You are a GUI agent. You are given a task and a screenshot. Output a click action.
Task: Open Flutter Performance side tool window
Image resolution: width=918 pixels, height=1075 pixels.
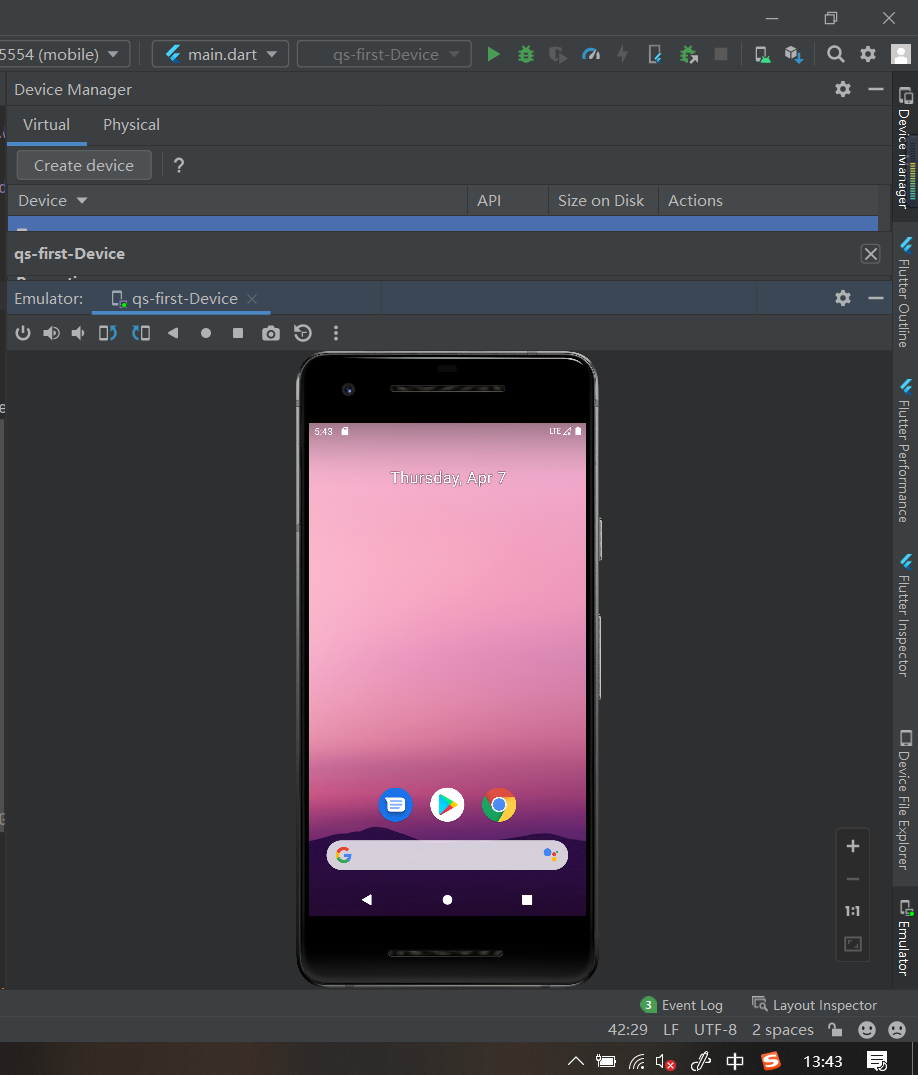pos(905,451)
